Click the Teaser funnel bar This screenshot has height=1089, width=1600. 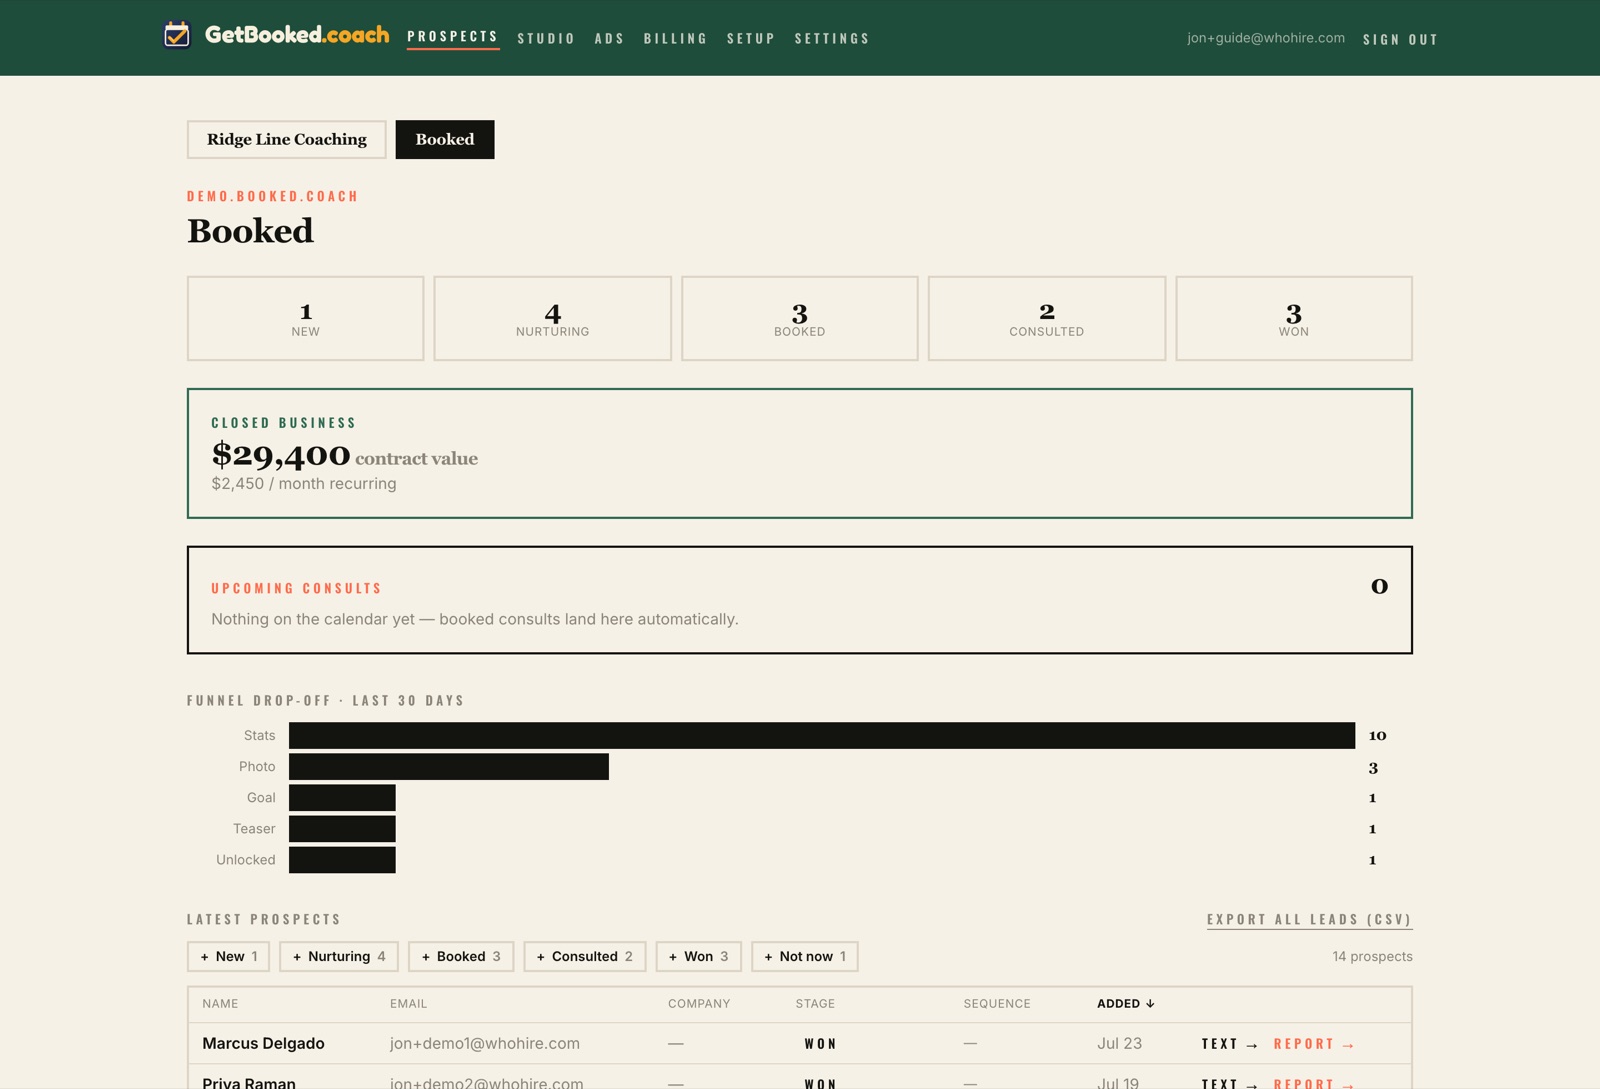pos(342,828)
